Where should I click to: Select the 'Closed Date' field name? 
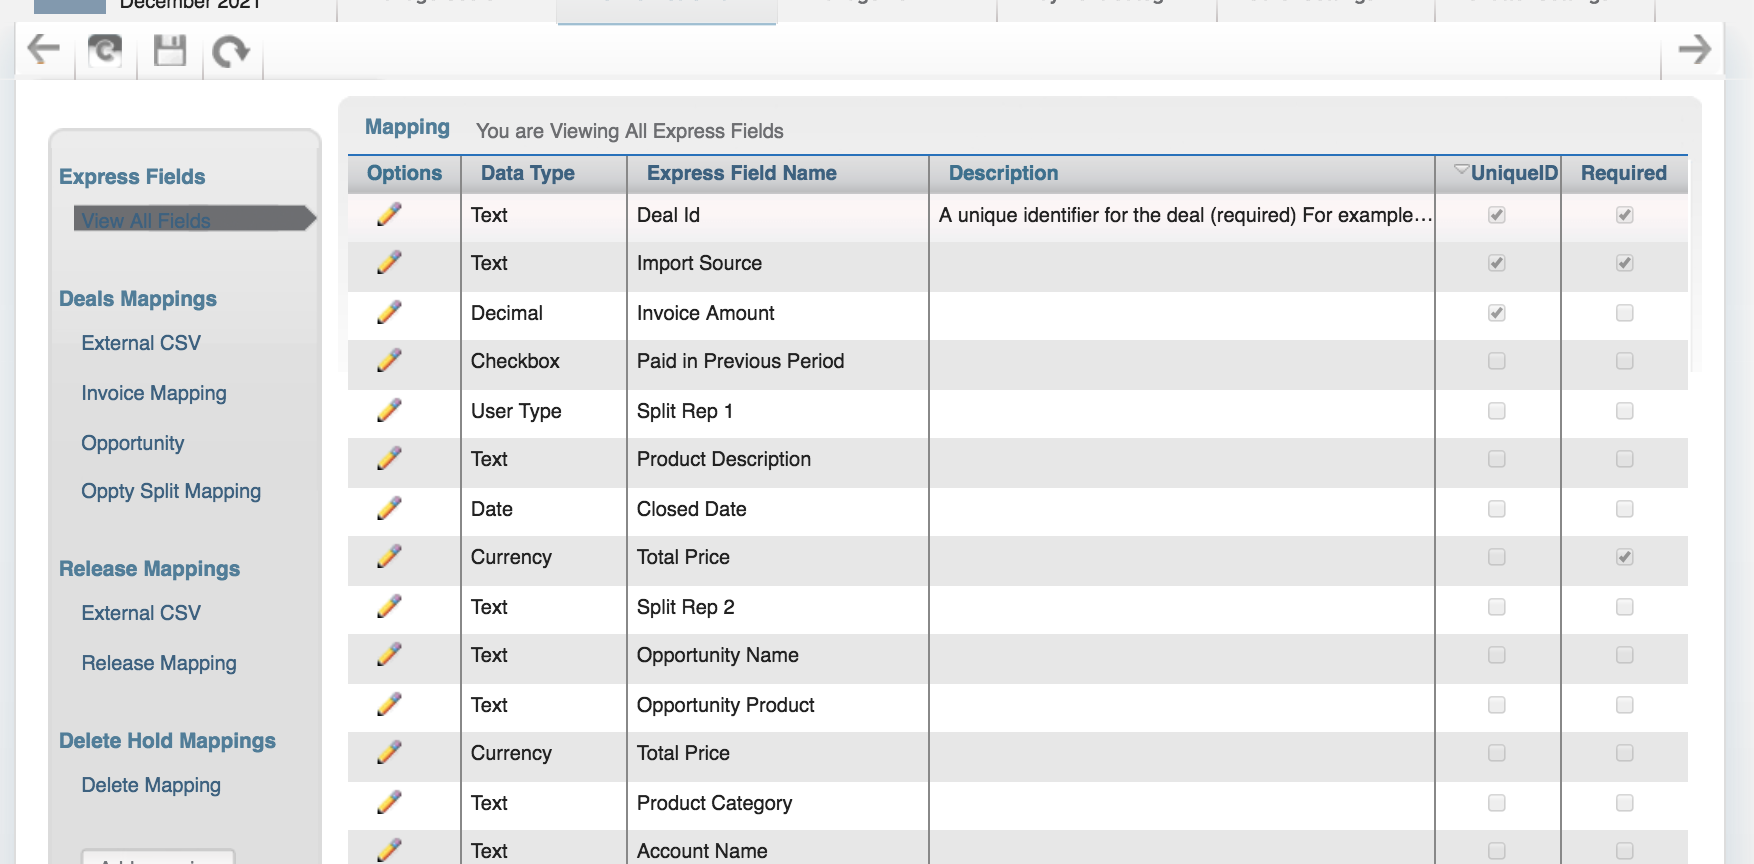click(692, 509)
